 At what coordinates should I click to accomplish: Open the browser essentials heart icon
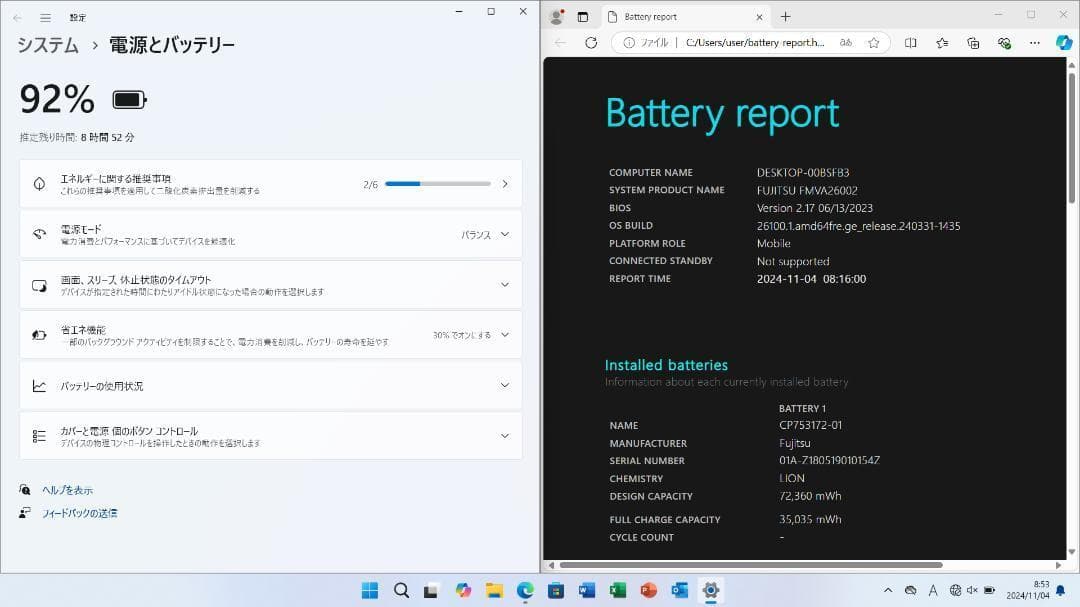tap(1004, 43)
